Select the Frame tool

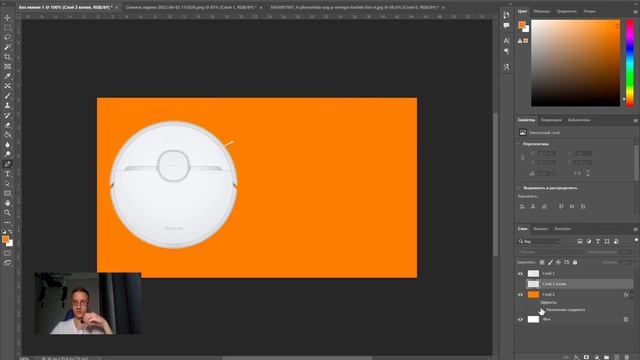pos(7,67)
